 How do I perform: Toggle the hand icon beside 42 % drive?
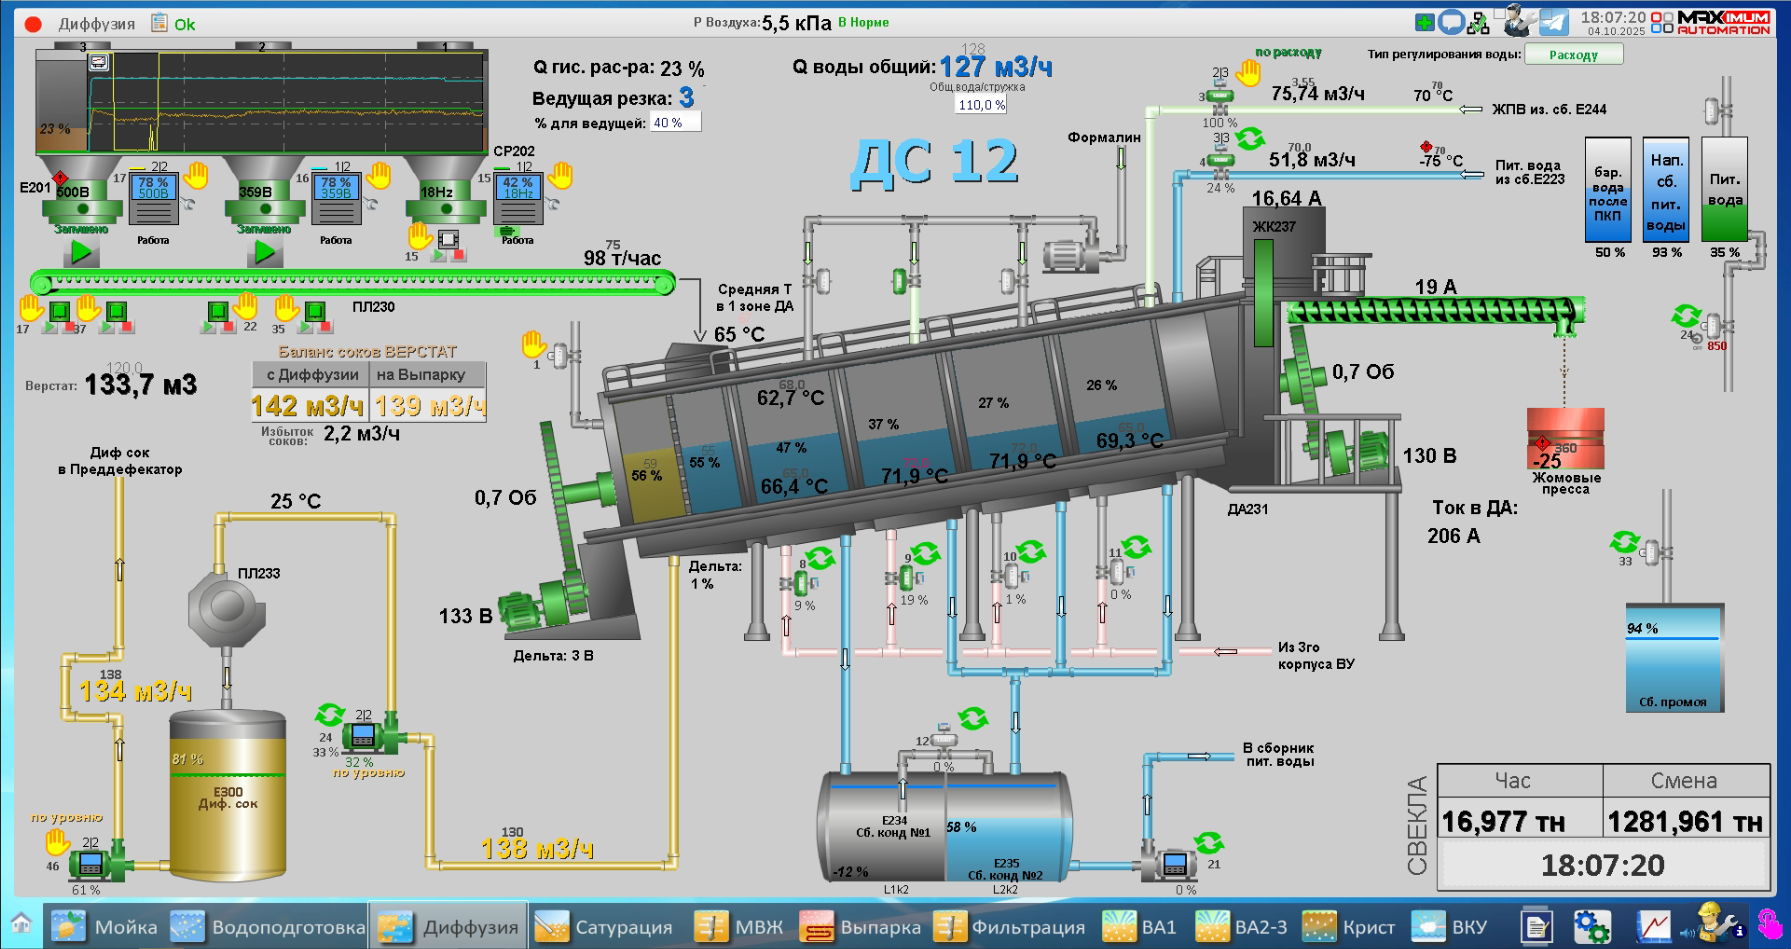click(560, 176)
